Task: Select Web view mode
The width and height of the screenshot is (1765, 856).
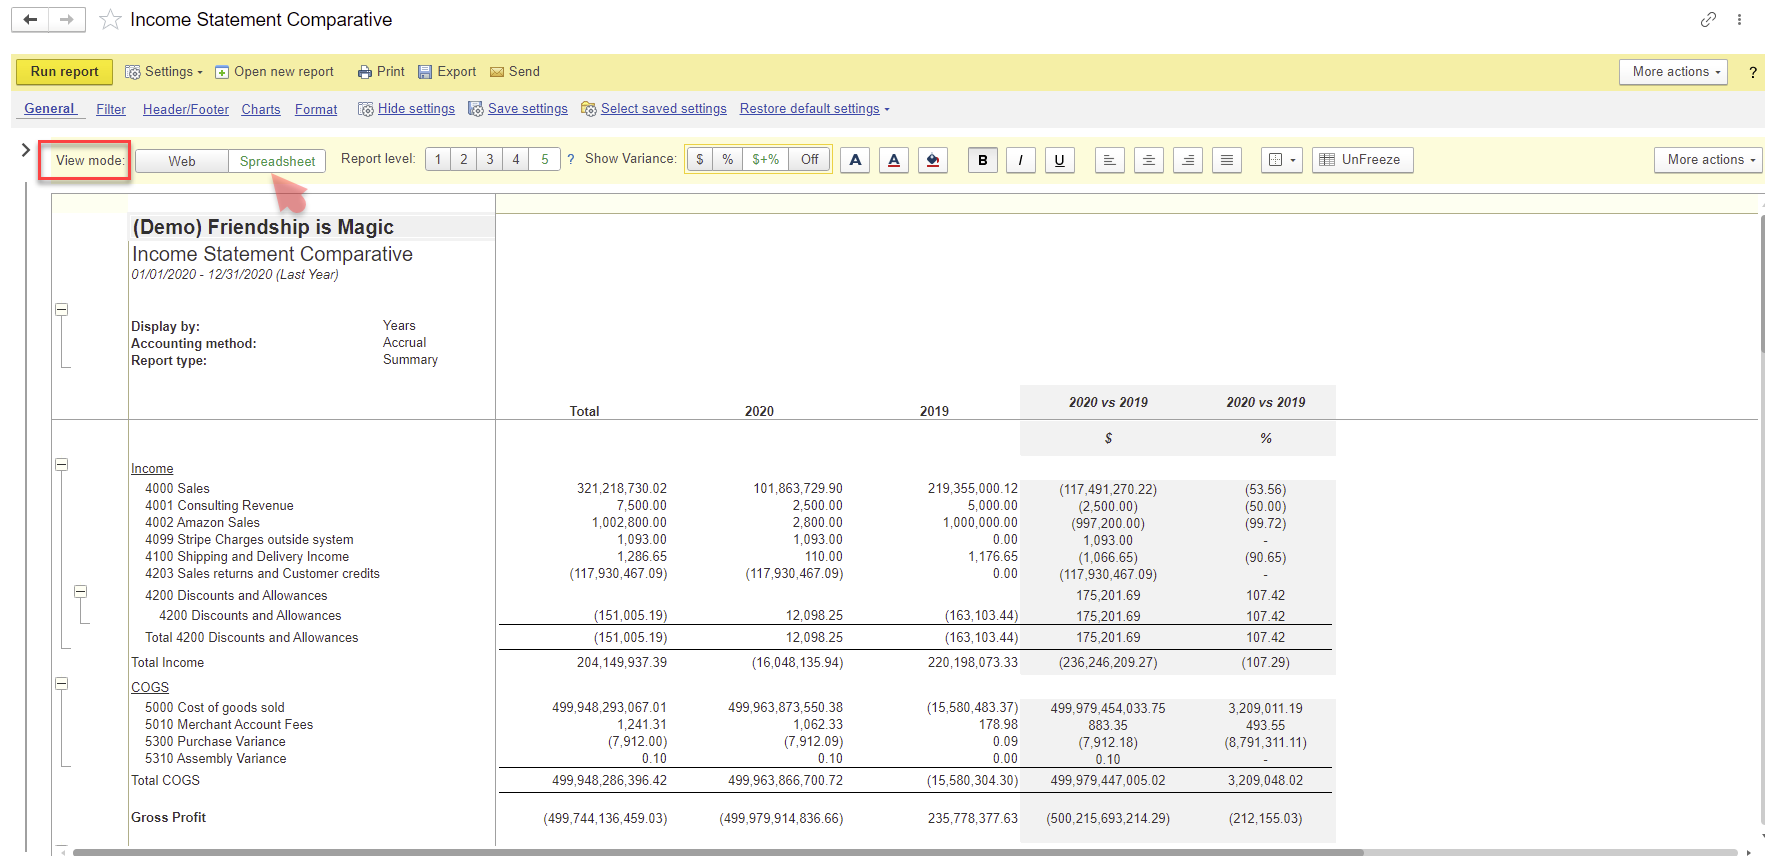Action: (182, 161)
